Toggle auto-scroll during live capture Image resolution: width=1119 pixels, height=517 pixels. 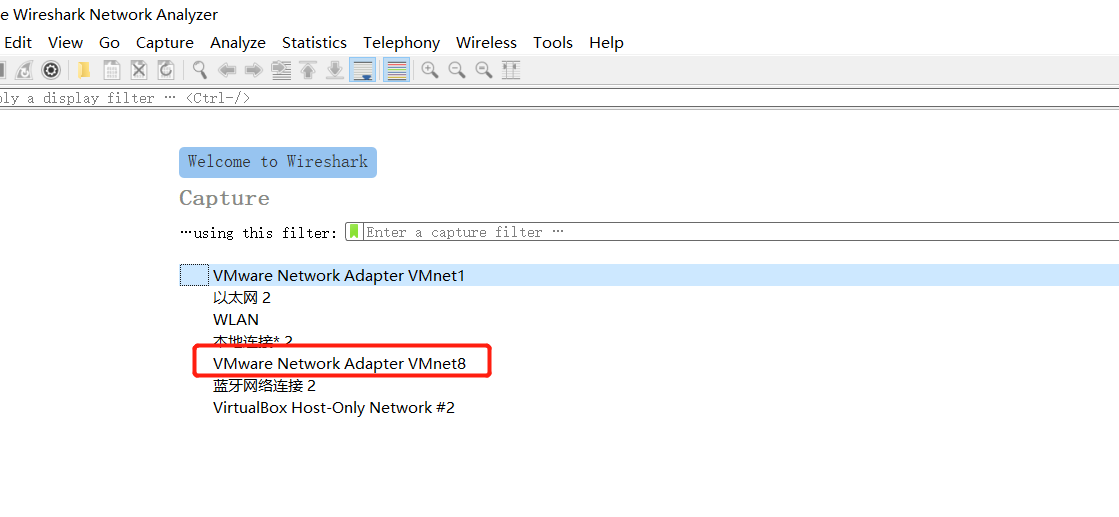(363, 70)
